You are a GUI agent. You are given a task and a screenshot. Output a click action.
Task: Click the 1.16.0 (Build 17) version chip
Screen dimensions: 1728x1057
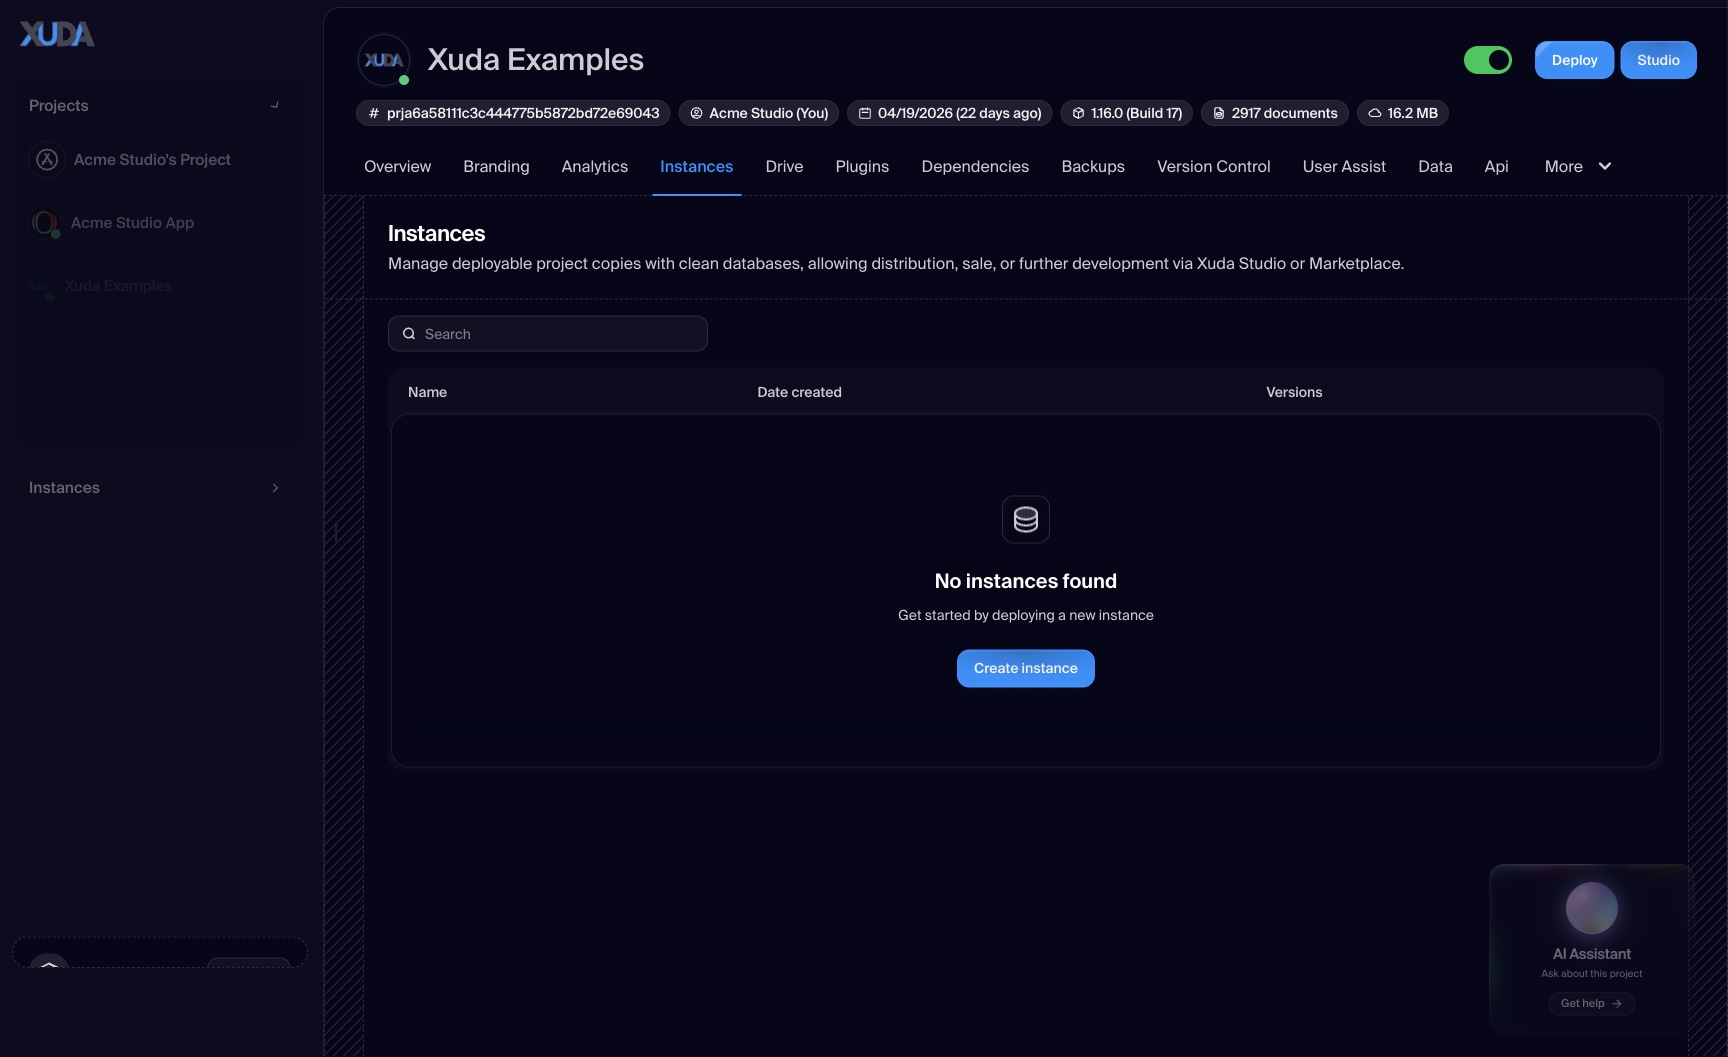tap(1126, 113)
